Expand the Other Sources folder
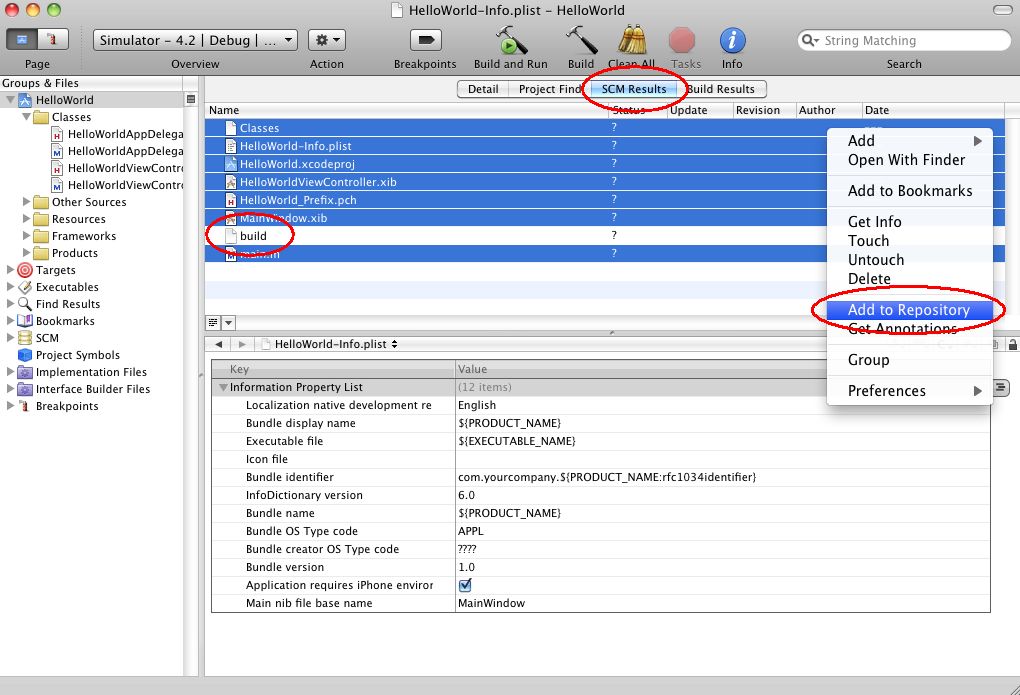1020x695 pixels. 26,202
